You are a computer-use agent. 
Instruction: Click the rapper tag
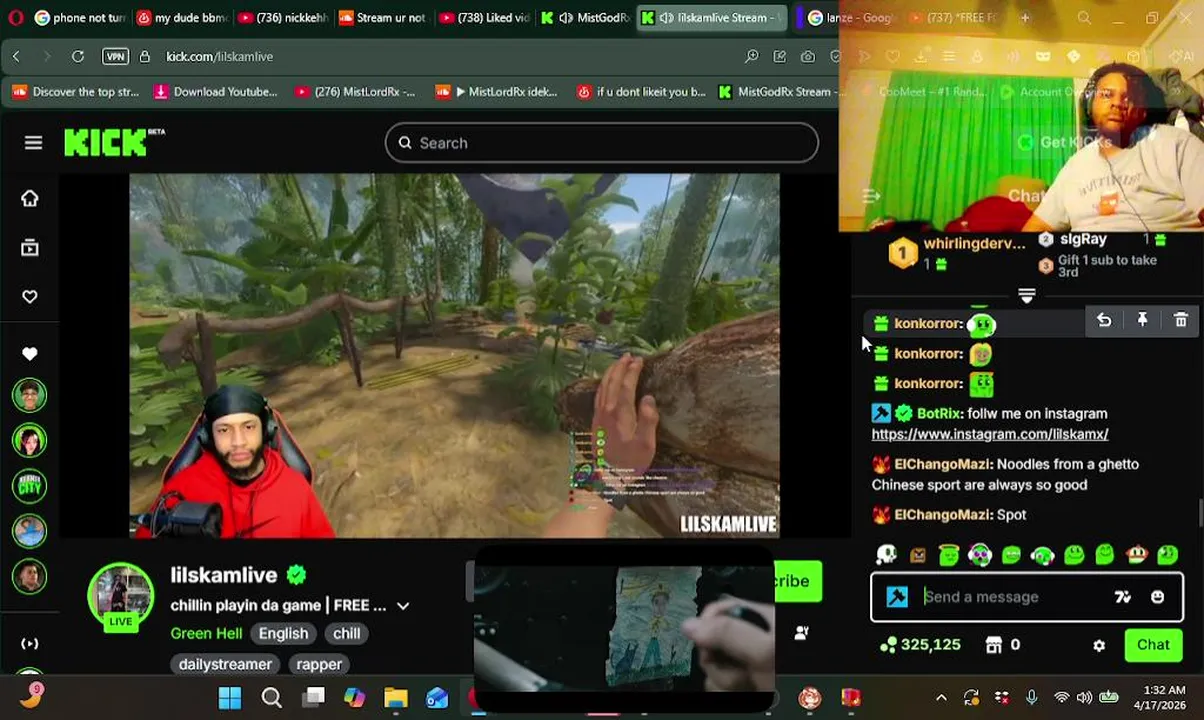(319, 664)
